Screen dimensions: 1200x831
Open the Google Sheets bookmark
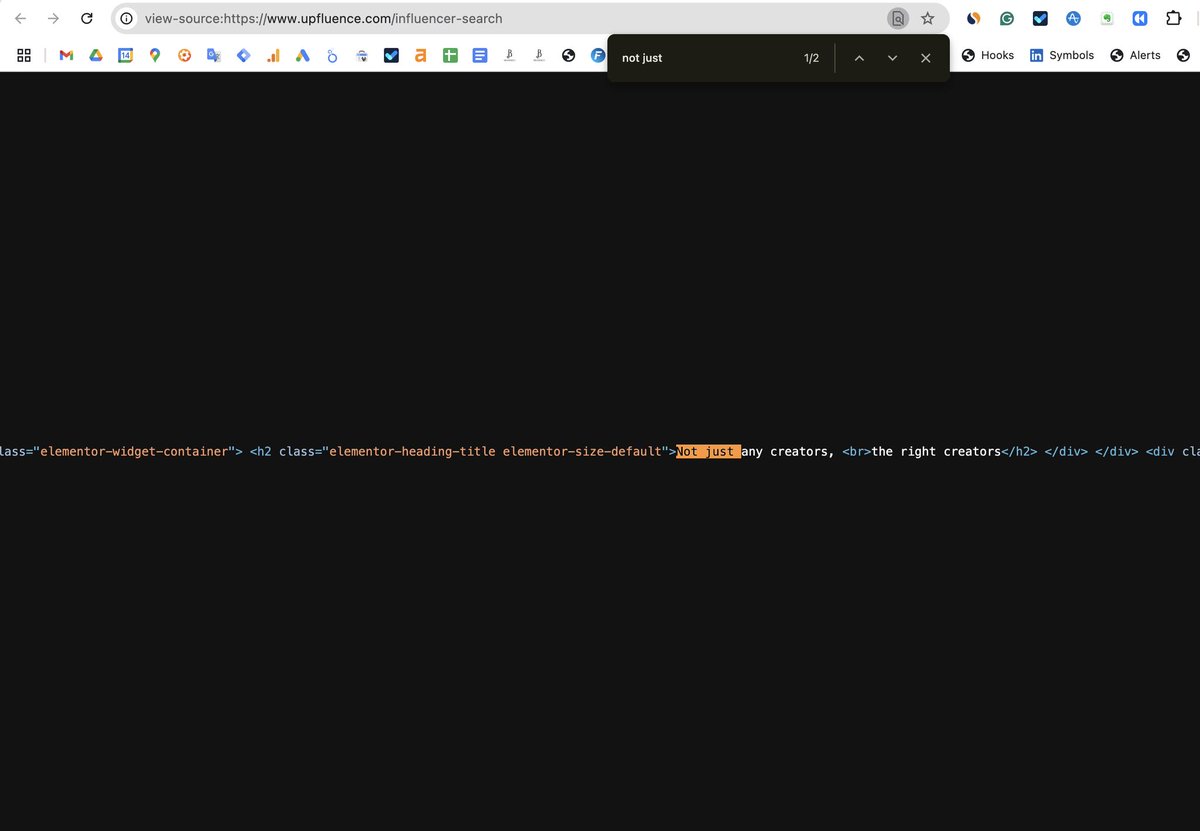450,55
